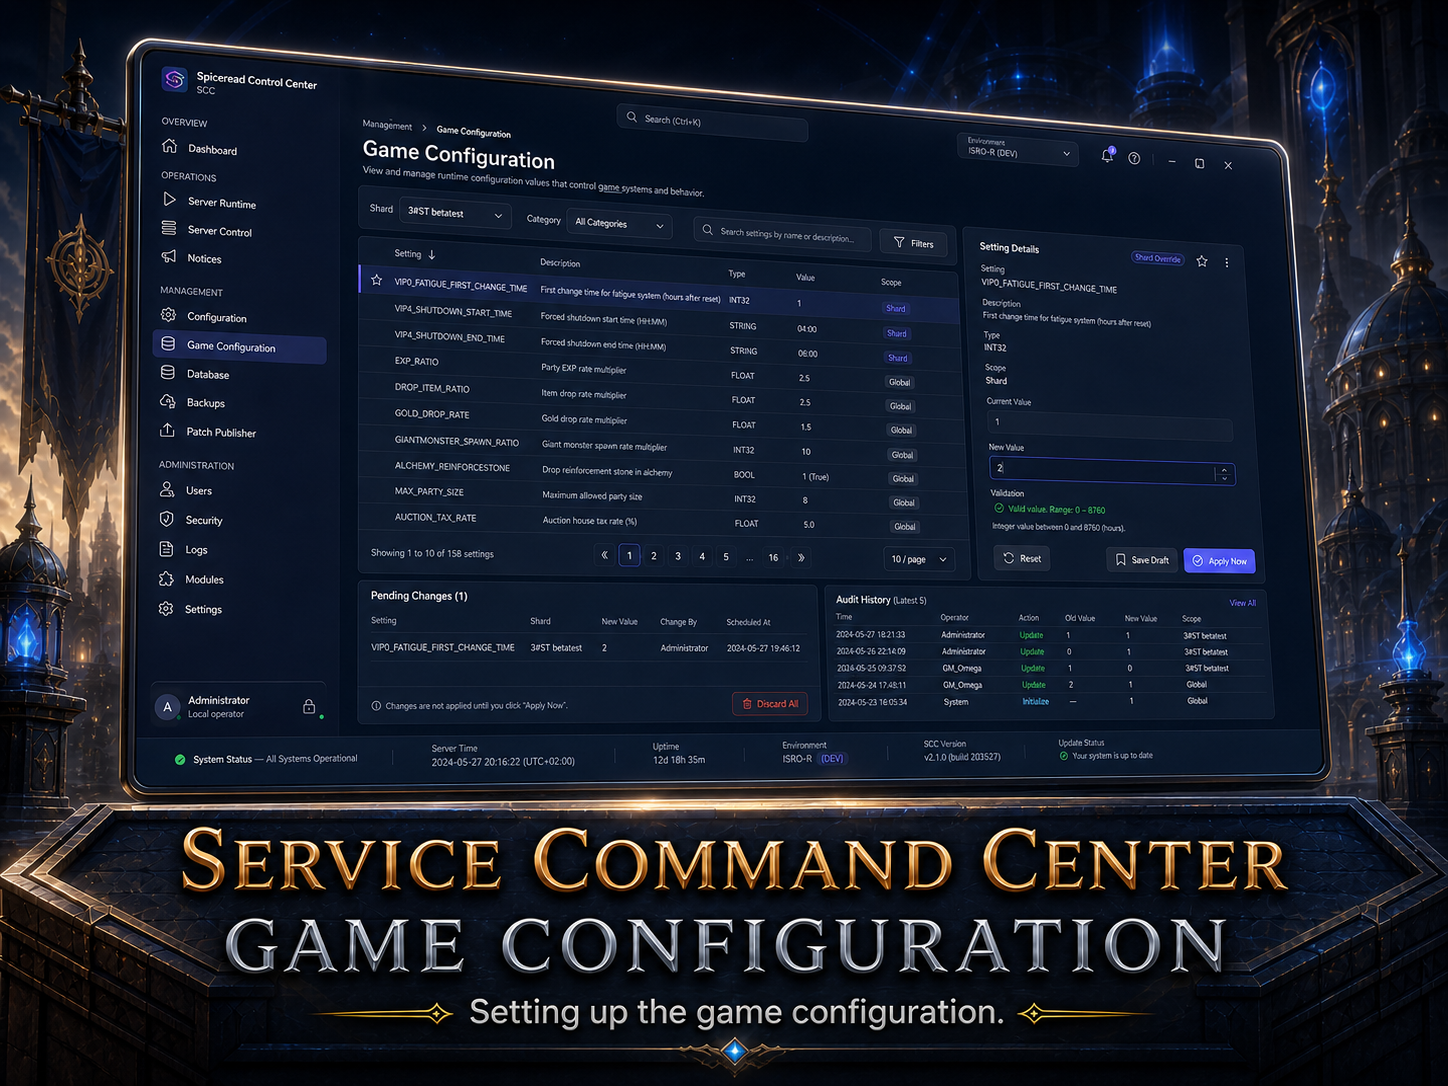Focus the Search settings by name field

pyautogui.click(x=782, y=234)
